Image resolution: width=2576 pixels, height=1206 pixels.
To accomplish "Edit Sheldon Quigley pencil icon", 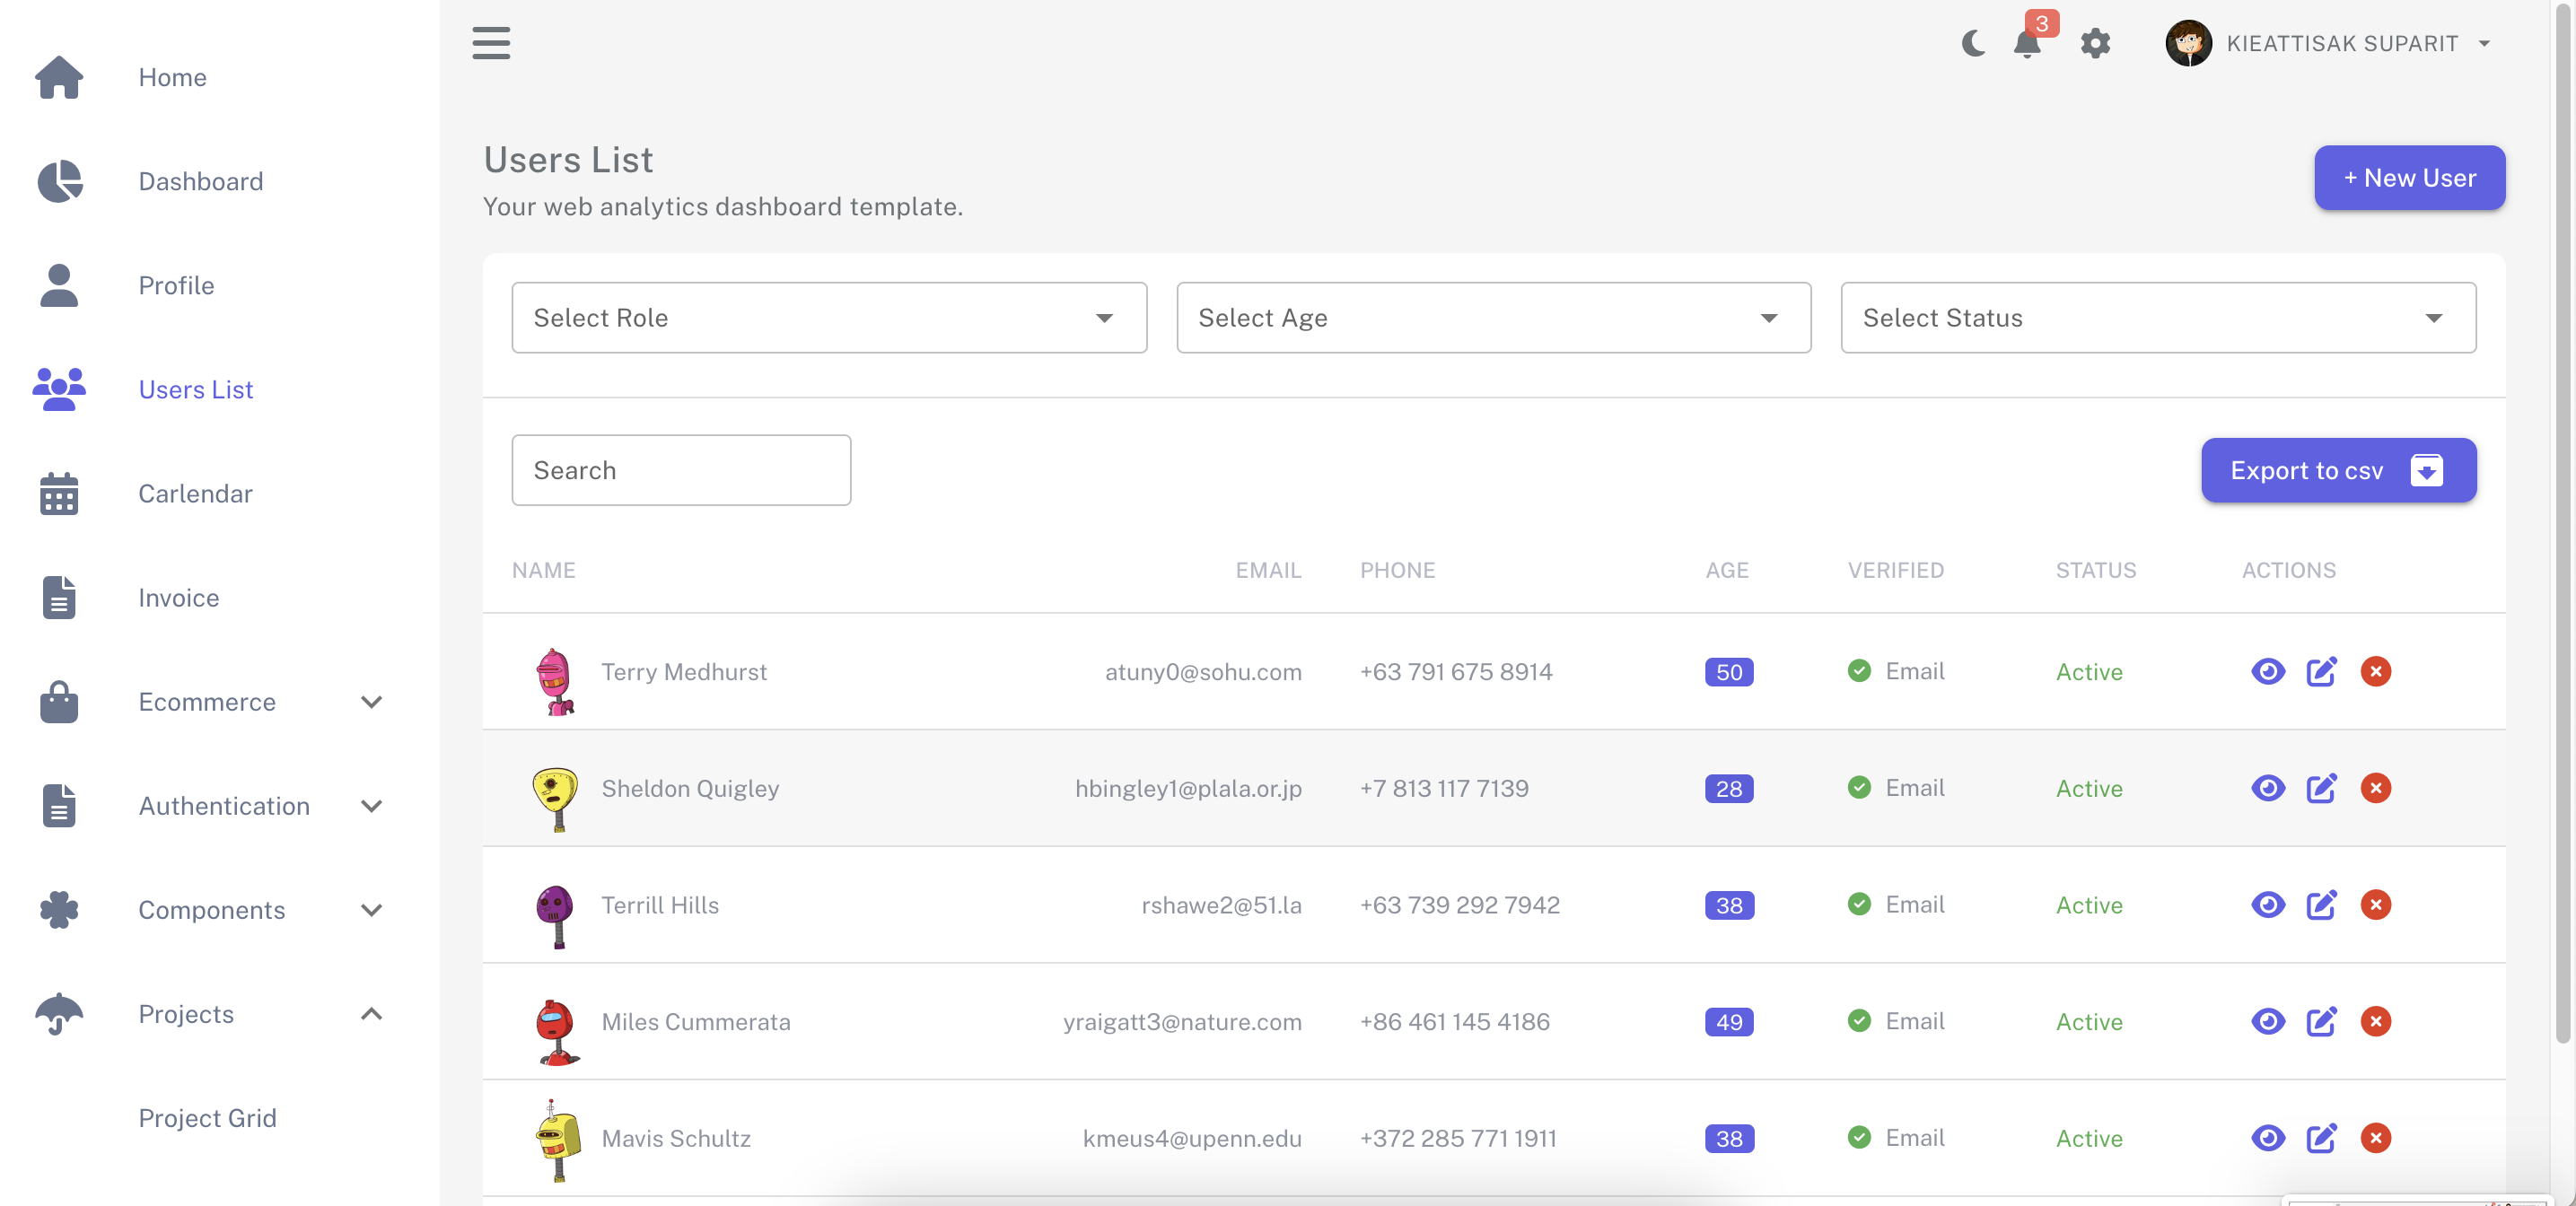I will pos(2321,788).
